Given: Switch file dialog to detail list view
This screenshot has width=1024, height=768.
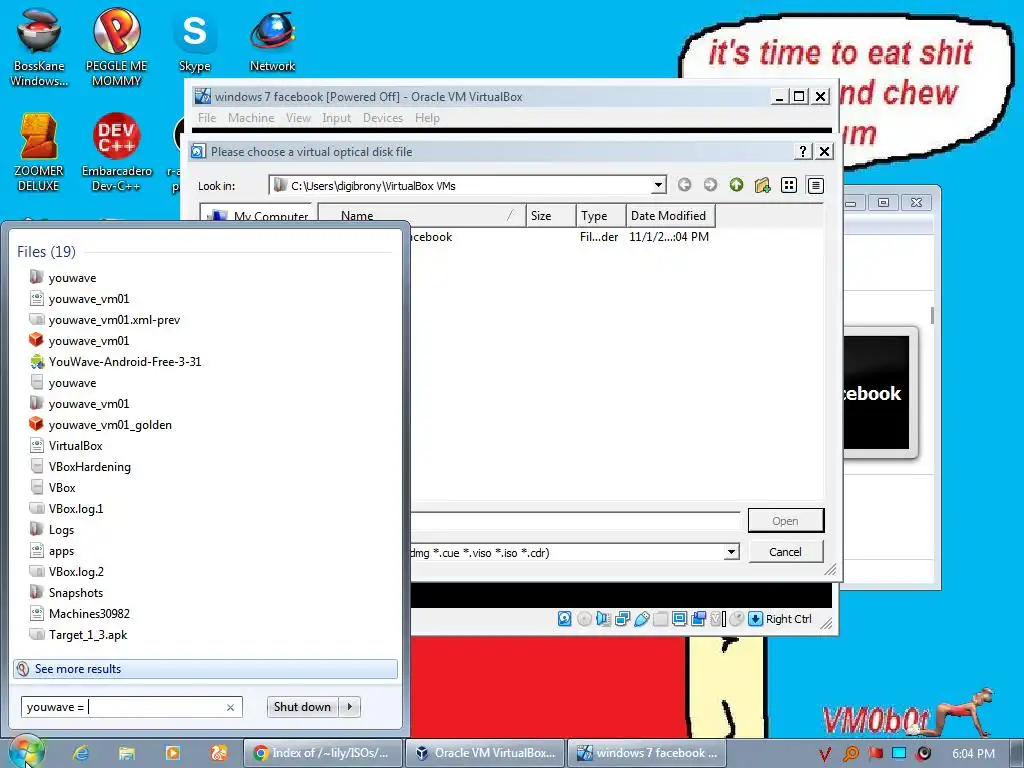Looking at the screenshot, I should (815, 185).
